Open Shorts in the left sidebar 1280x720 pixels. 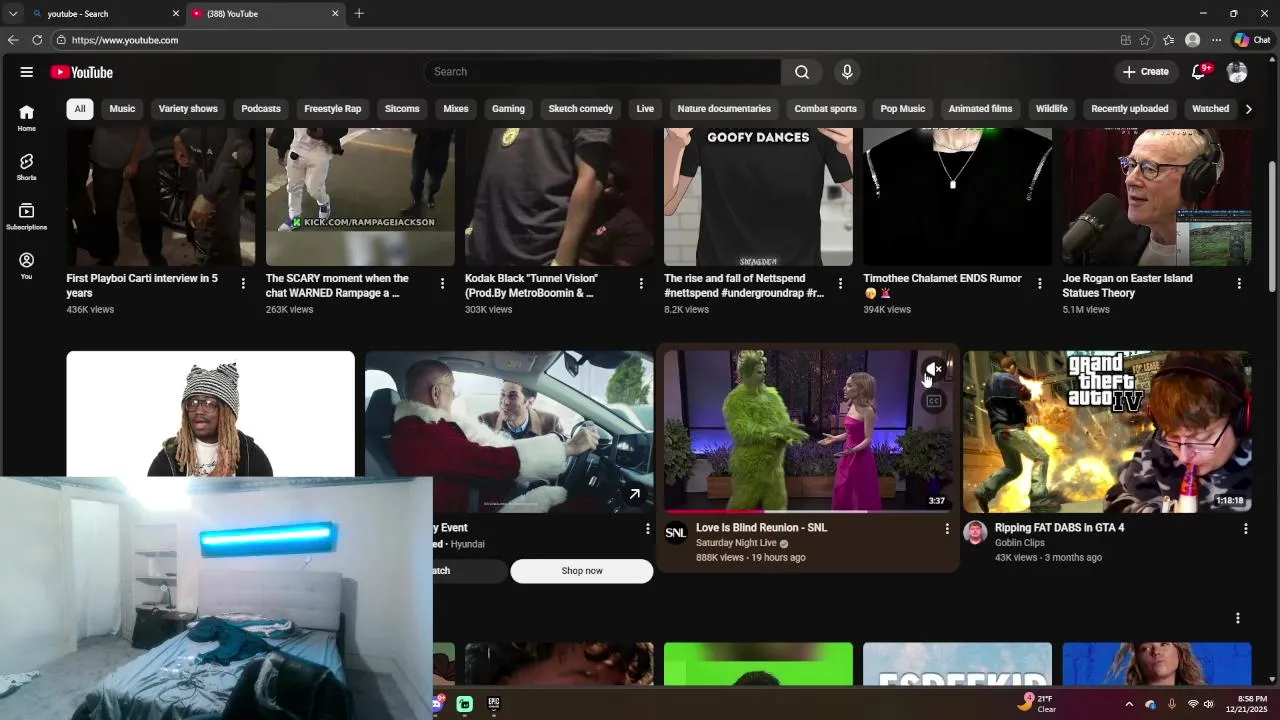point(27,167)
